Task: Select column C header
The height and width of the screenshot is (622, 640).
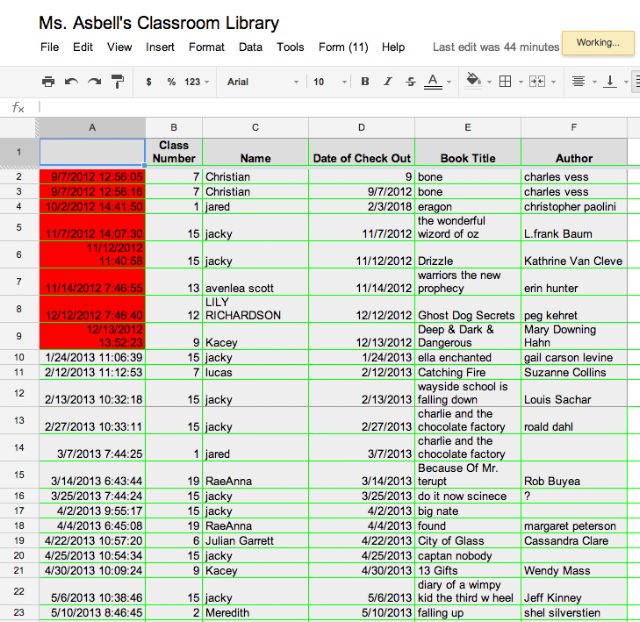Action: [256, 128]
